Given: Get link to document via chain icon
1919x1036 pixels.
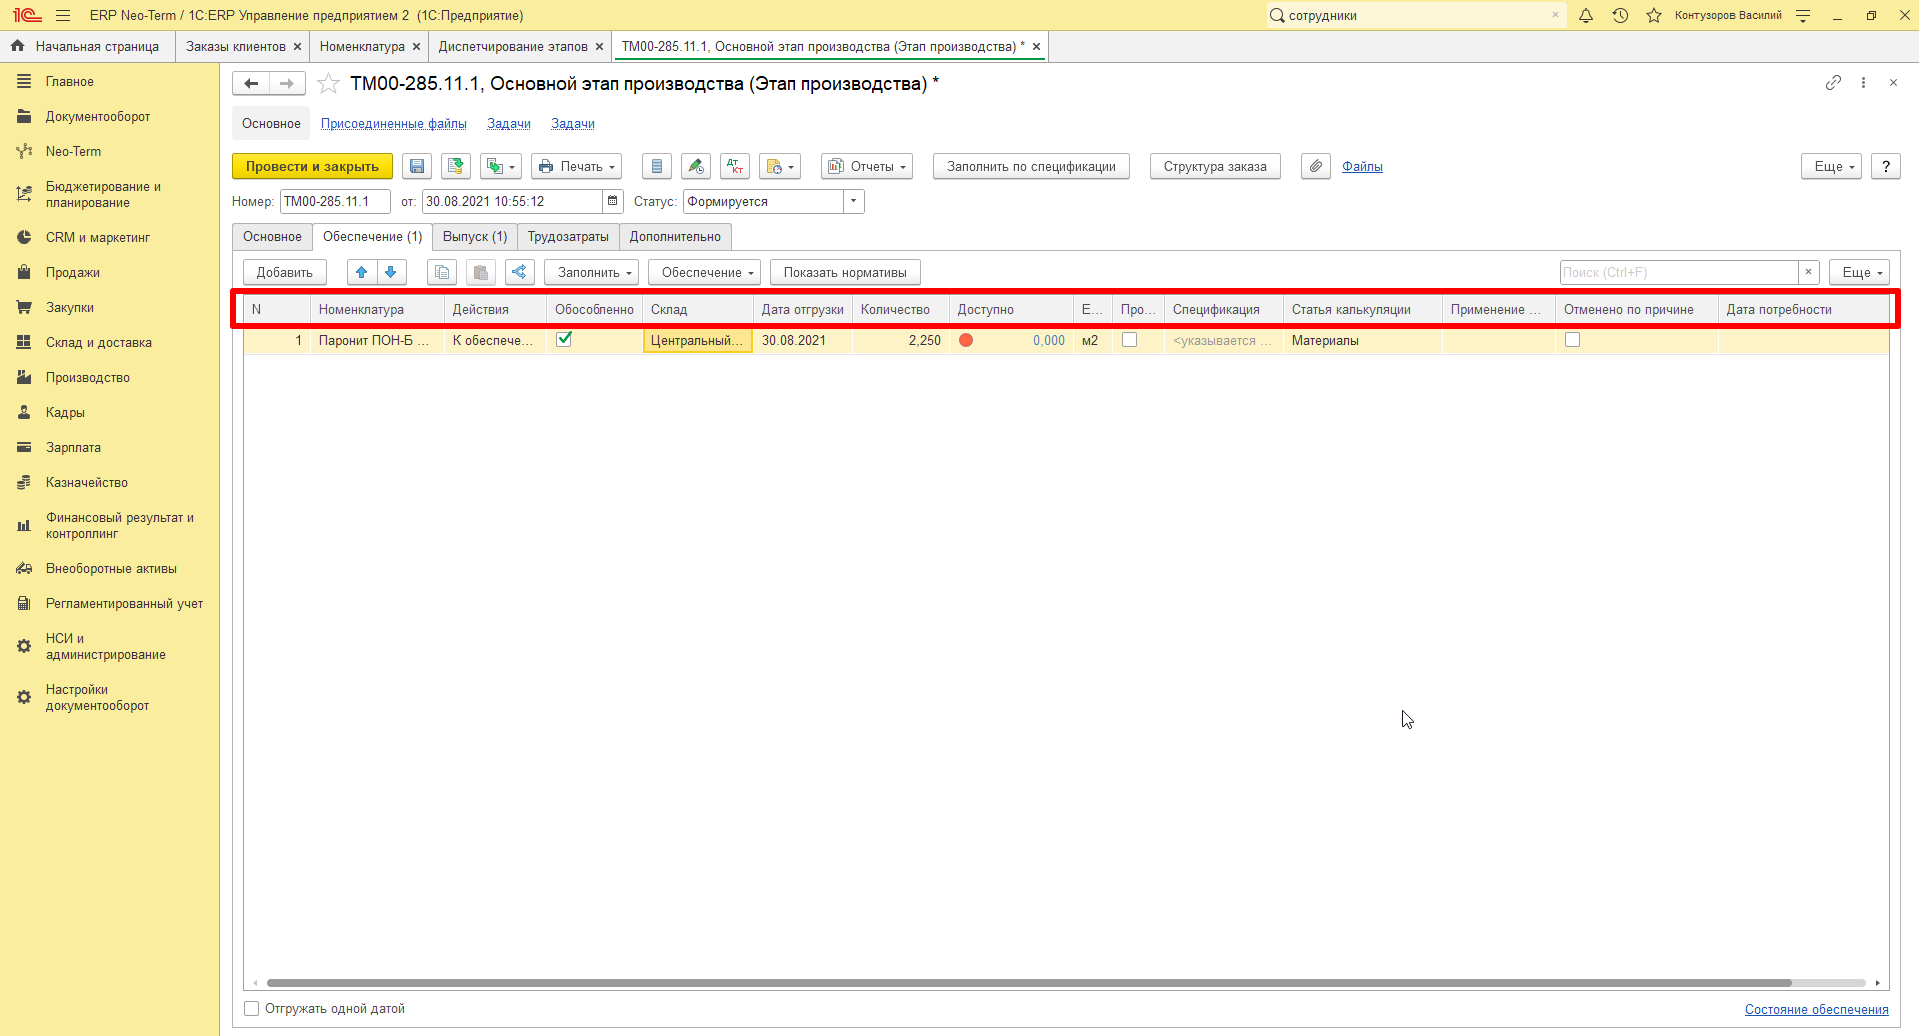Looking at the screenshot, I should [x=1833, y=83].
